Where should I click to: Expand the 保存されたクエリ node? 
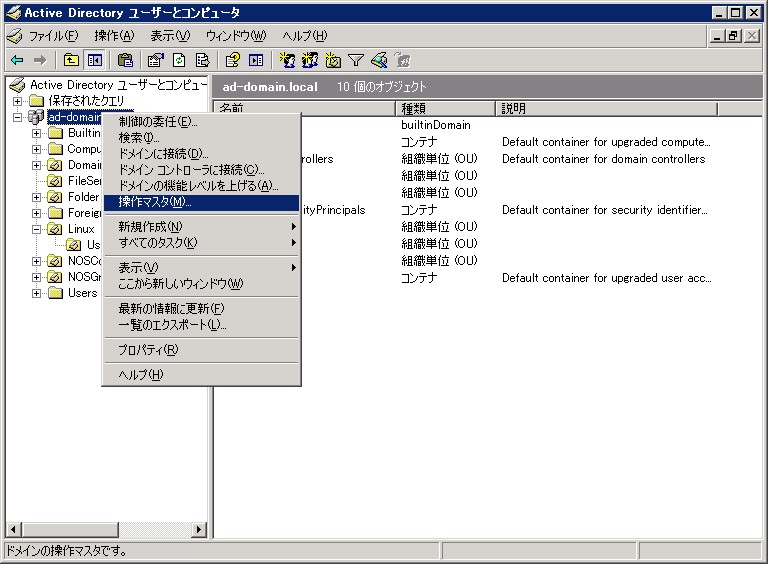[x=18, y=101]
